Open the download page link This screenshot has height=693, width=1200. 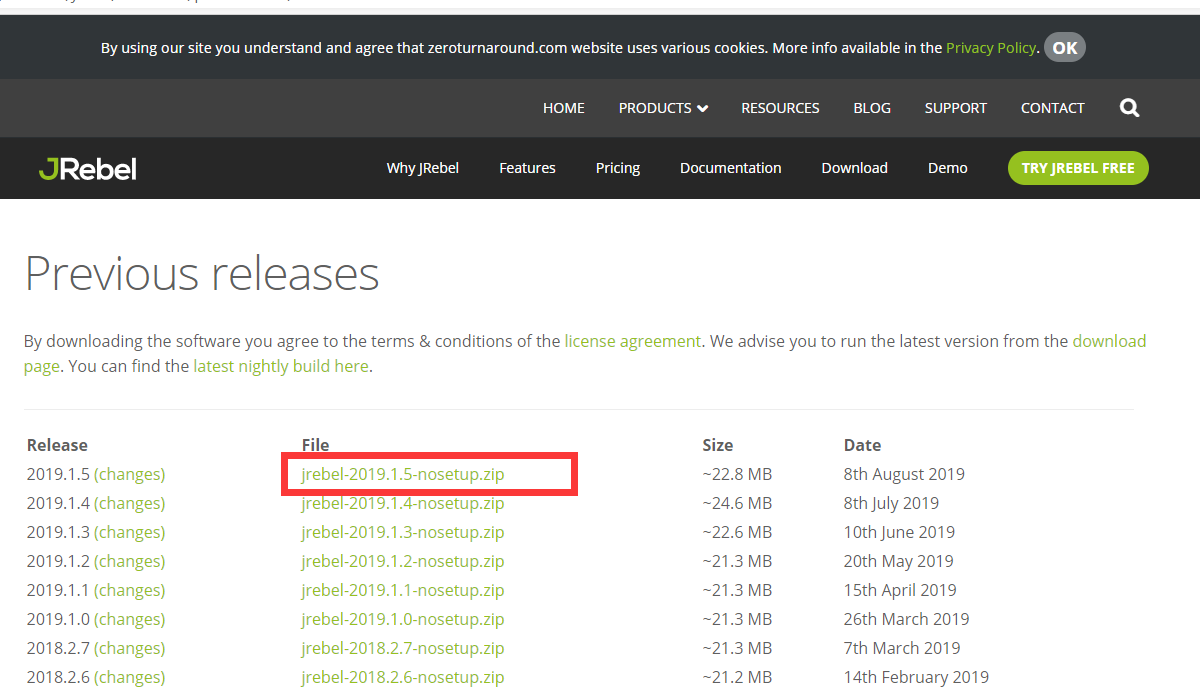pos(1110,341)
